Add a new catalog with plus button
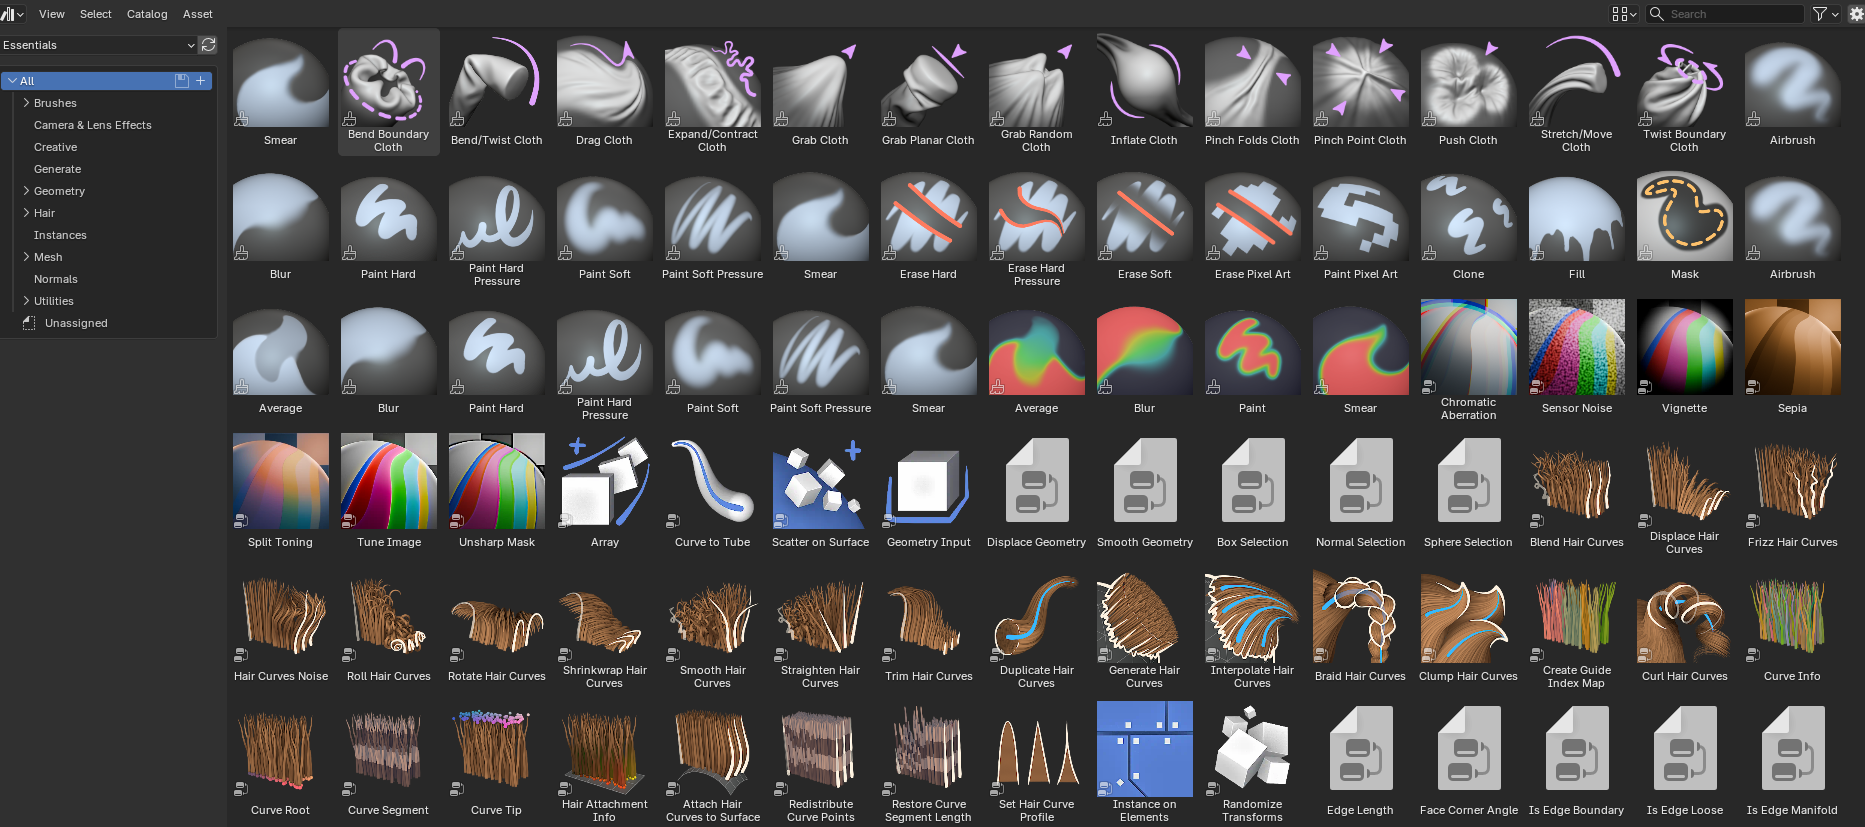The image size is (1865, 827). [x=201, y=81]
